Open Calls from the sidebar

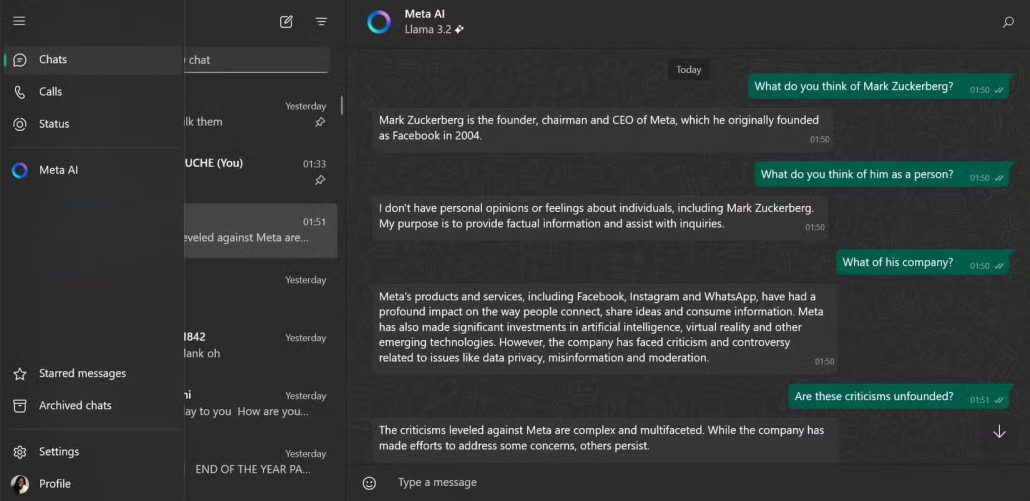[x=50, y=92]
